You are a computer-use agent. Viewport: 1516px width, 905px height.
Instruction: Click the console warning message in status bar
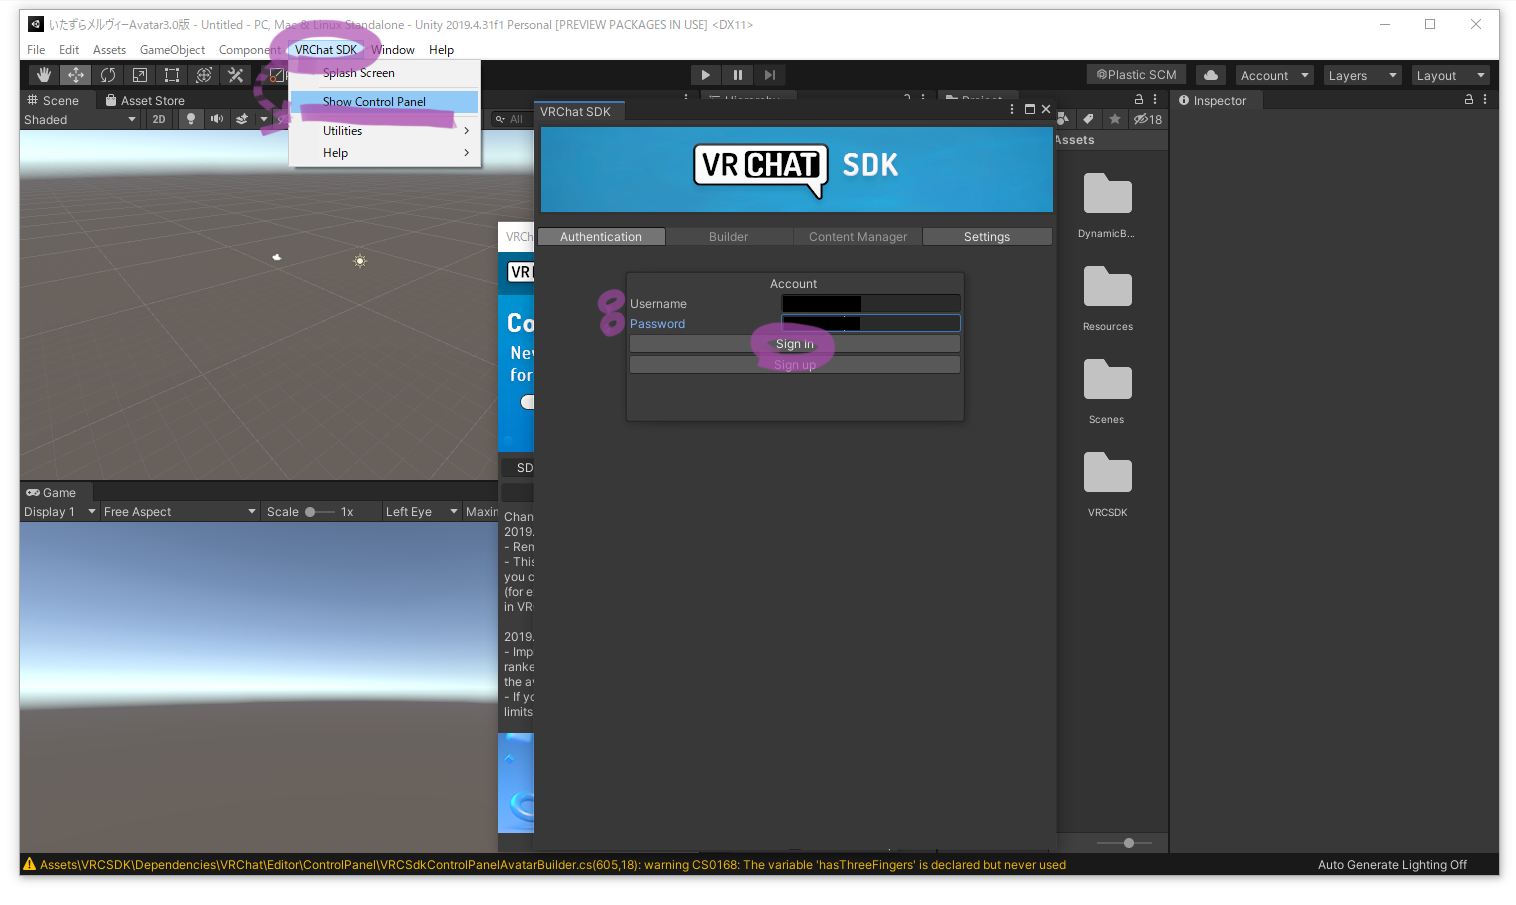(x=545, y=864)
